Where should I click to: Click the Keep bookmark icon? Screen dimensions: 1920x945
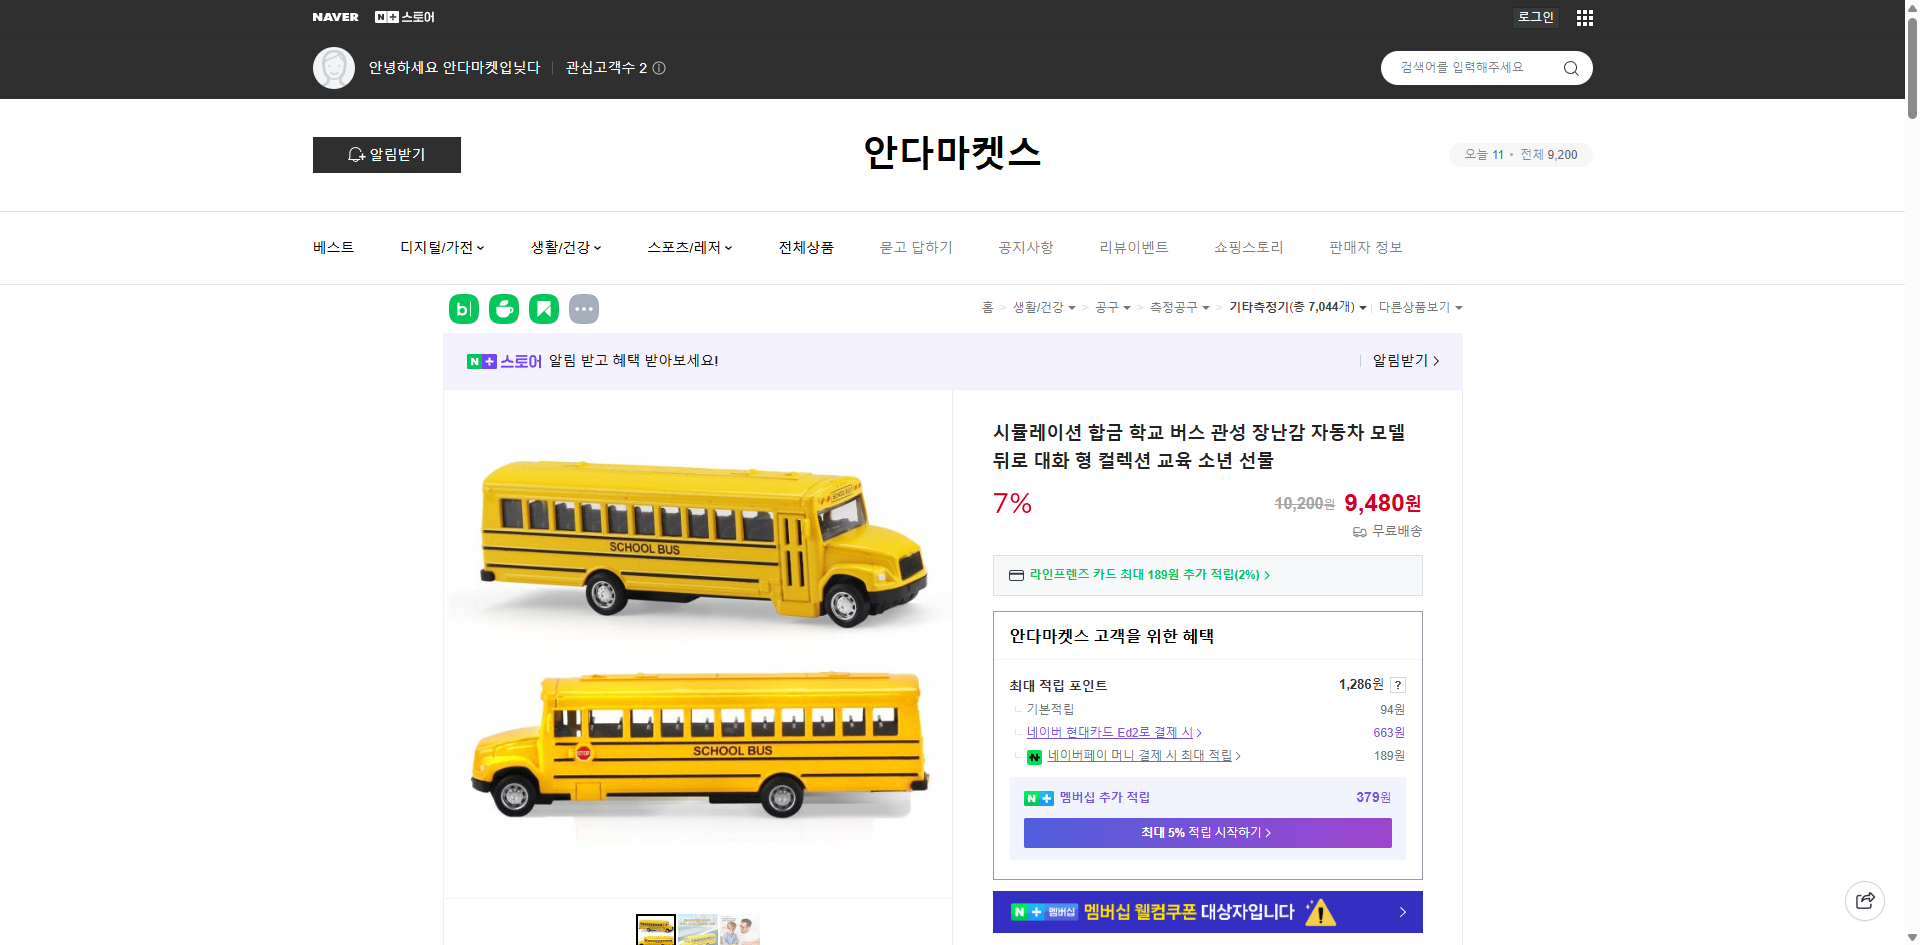[x=543, y=309]
